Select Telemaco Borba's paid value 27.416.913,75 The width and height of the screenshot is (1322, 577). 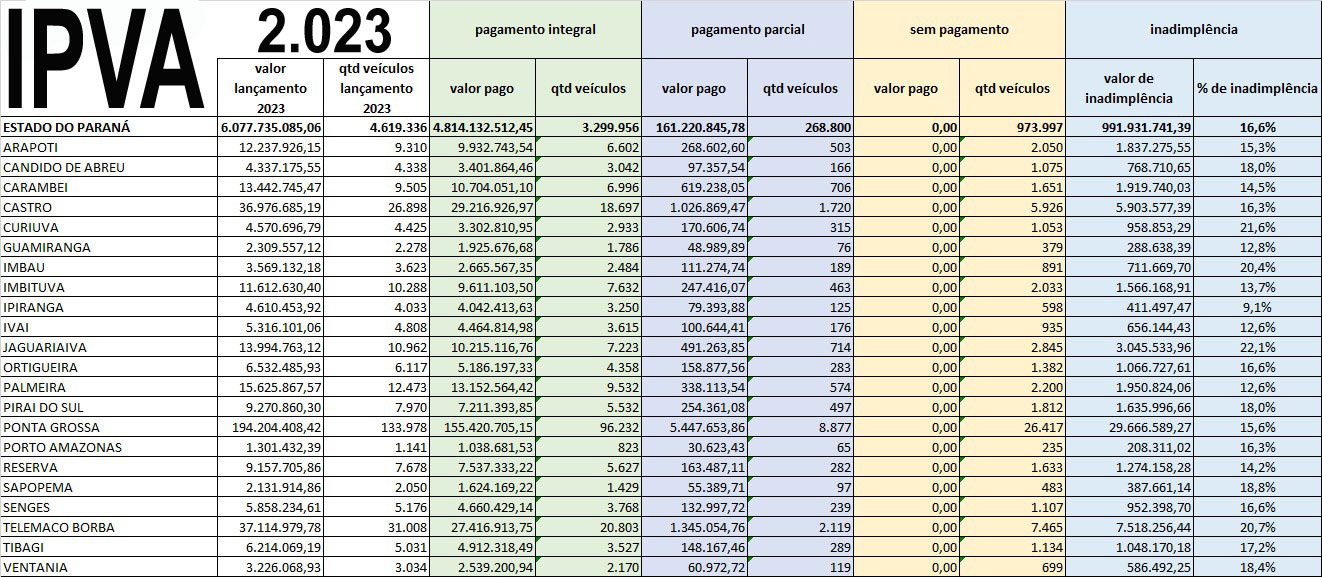[x=483, y=527]
